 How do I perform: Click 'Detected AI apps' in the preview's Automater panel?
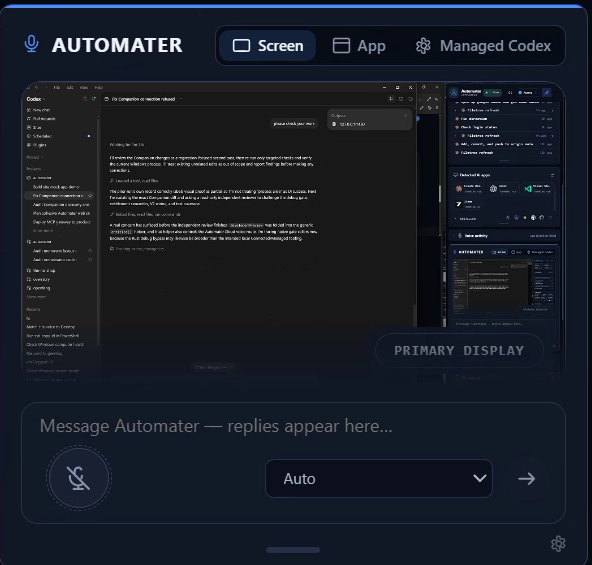475,175
